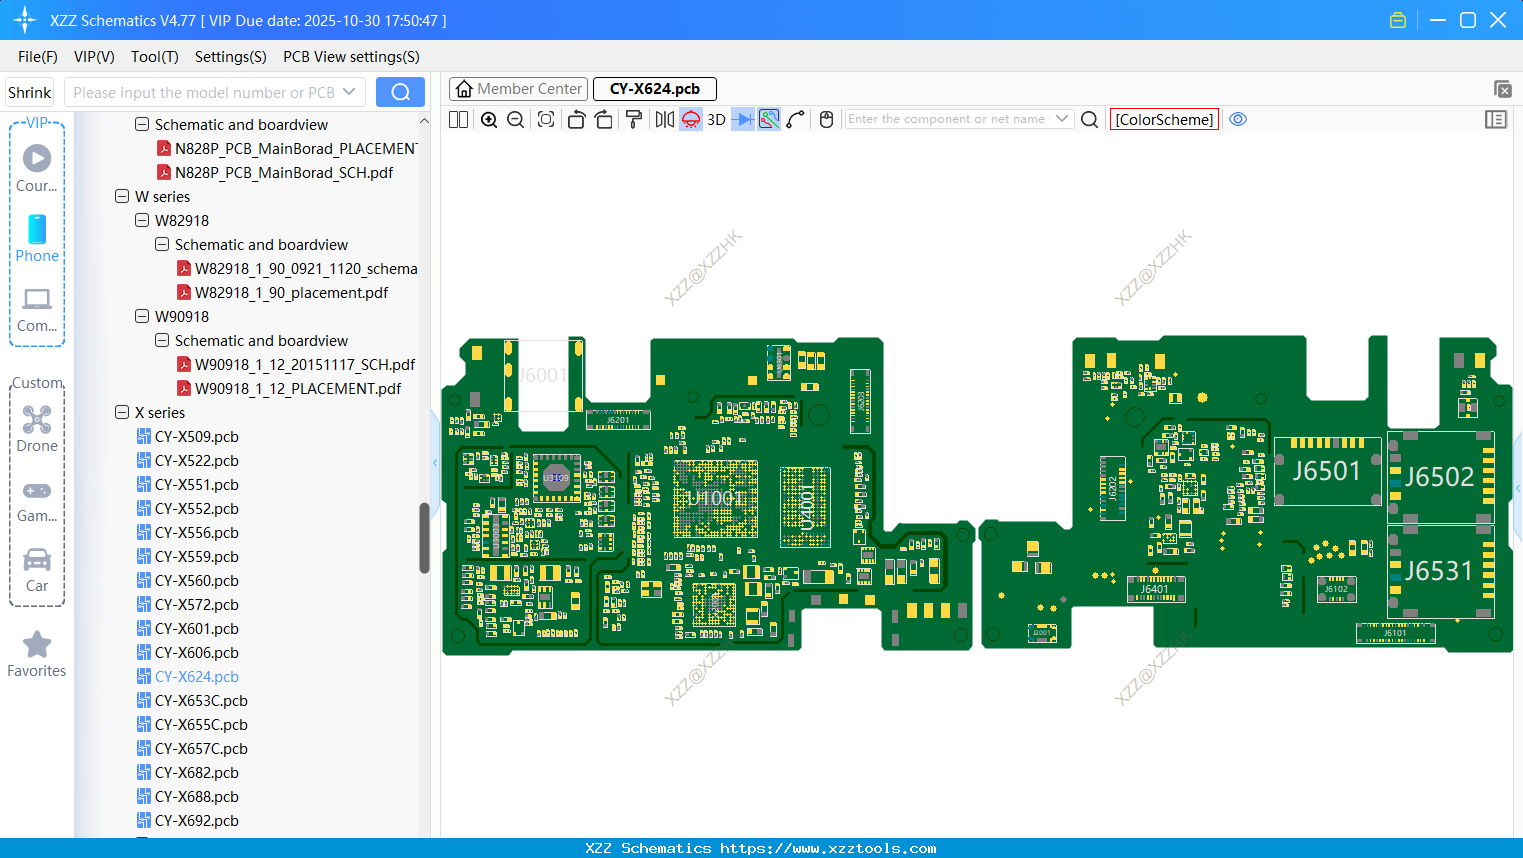Open the panel list icon at far right
The height and width of the screenshot is (858, 1523).
point(1496,119)
